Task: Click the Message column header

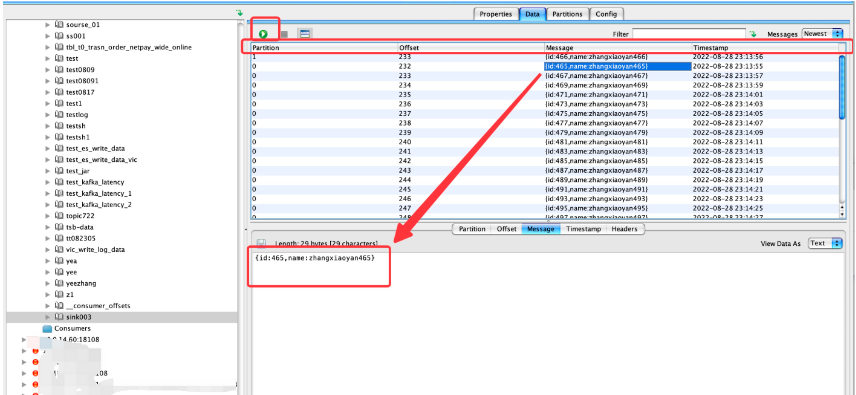Action: point(618,48)
